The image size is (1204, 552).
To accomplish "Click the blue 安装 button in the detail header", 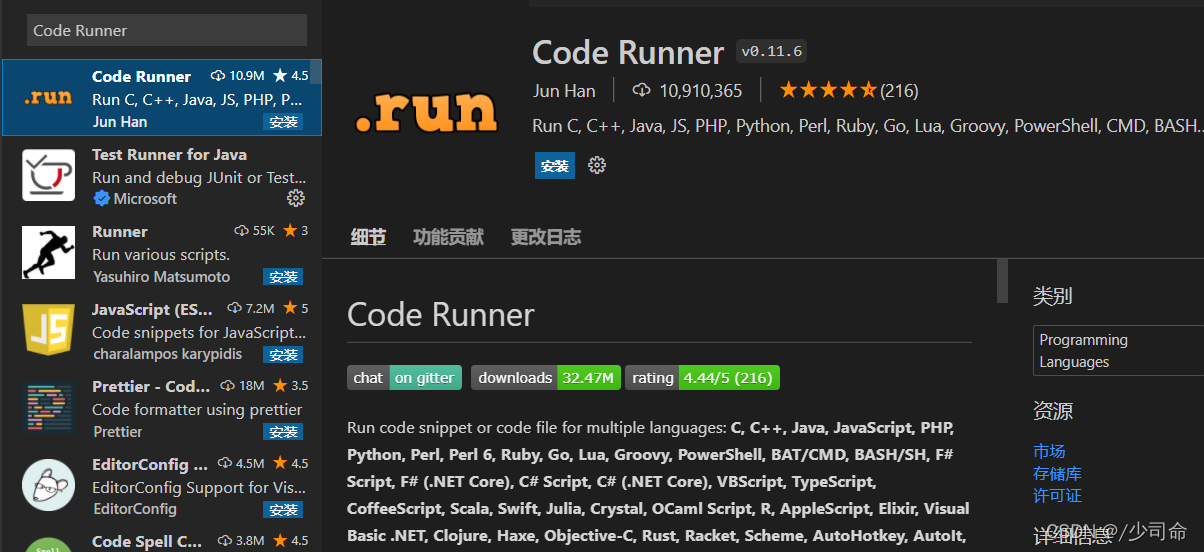I will 554,166.
